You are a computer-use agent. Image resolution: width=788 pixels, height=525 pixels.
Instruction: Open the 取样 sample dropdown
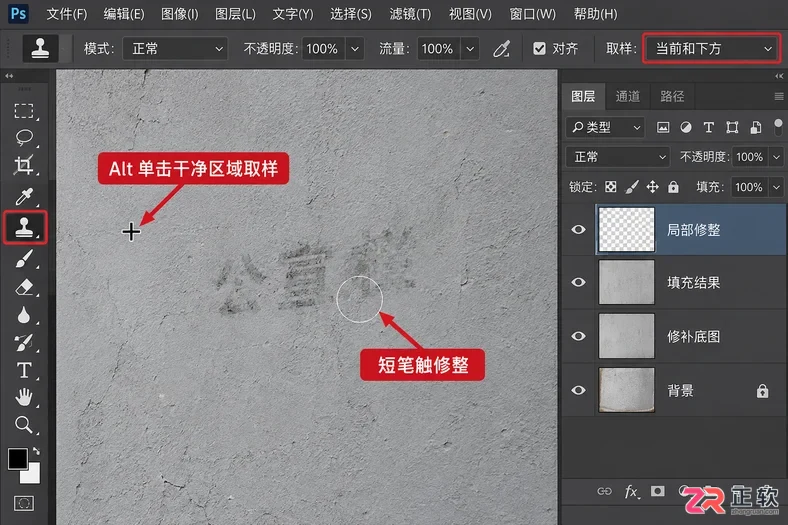point(711,49)
